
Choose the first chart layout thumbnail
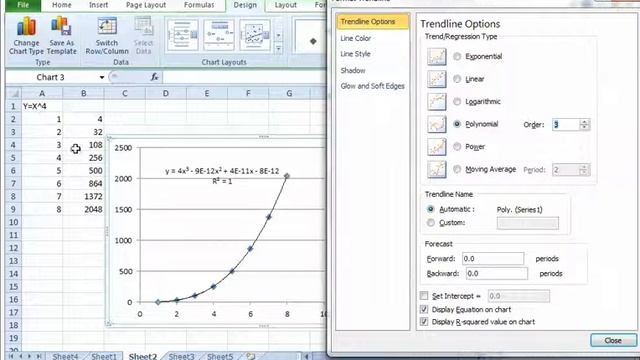pyautogui.click(x=182, y=35)
